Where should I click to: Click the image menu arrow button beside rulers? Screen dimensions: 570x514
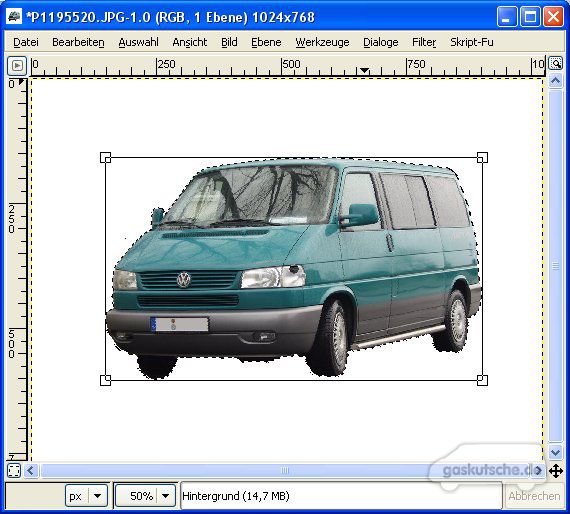pyautogui.click(x=17, y=65)
